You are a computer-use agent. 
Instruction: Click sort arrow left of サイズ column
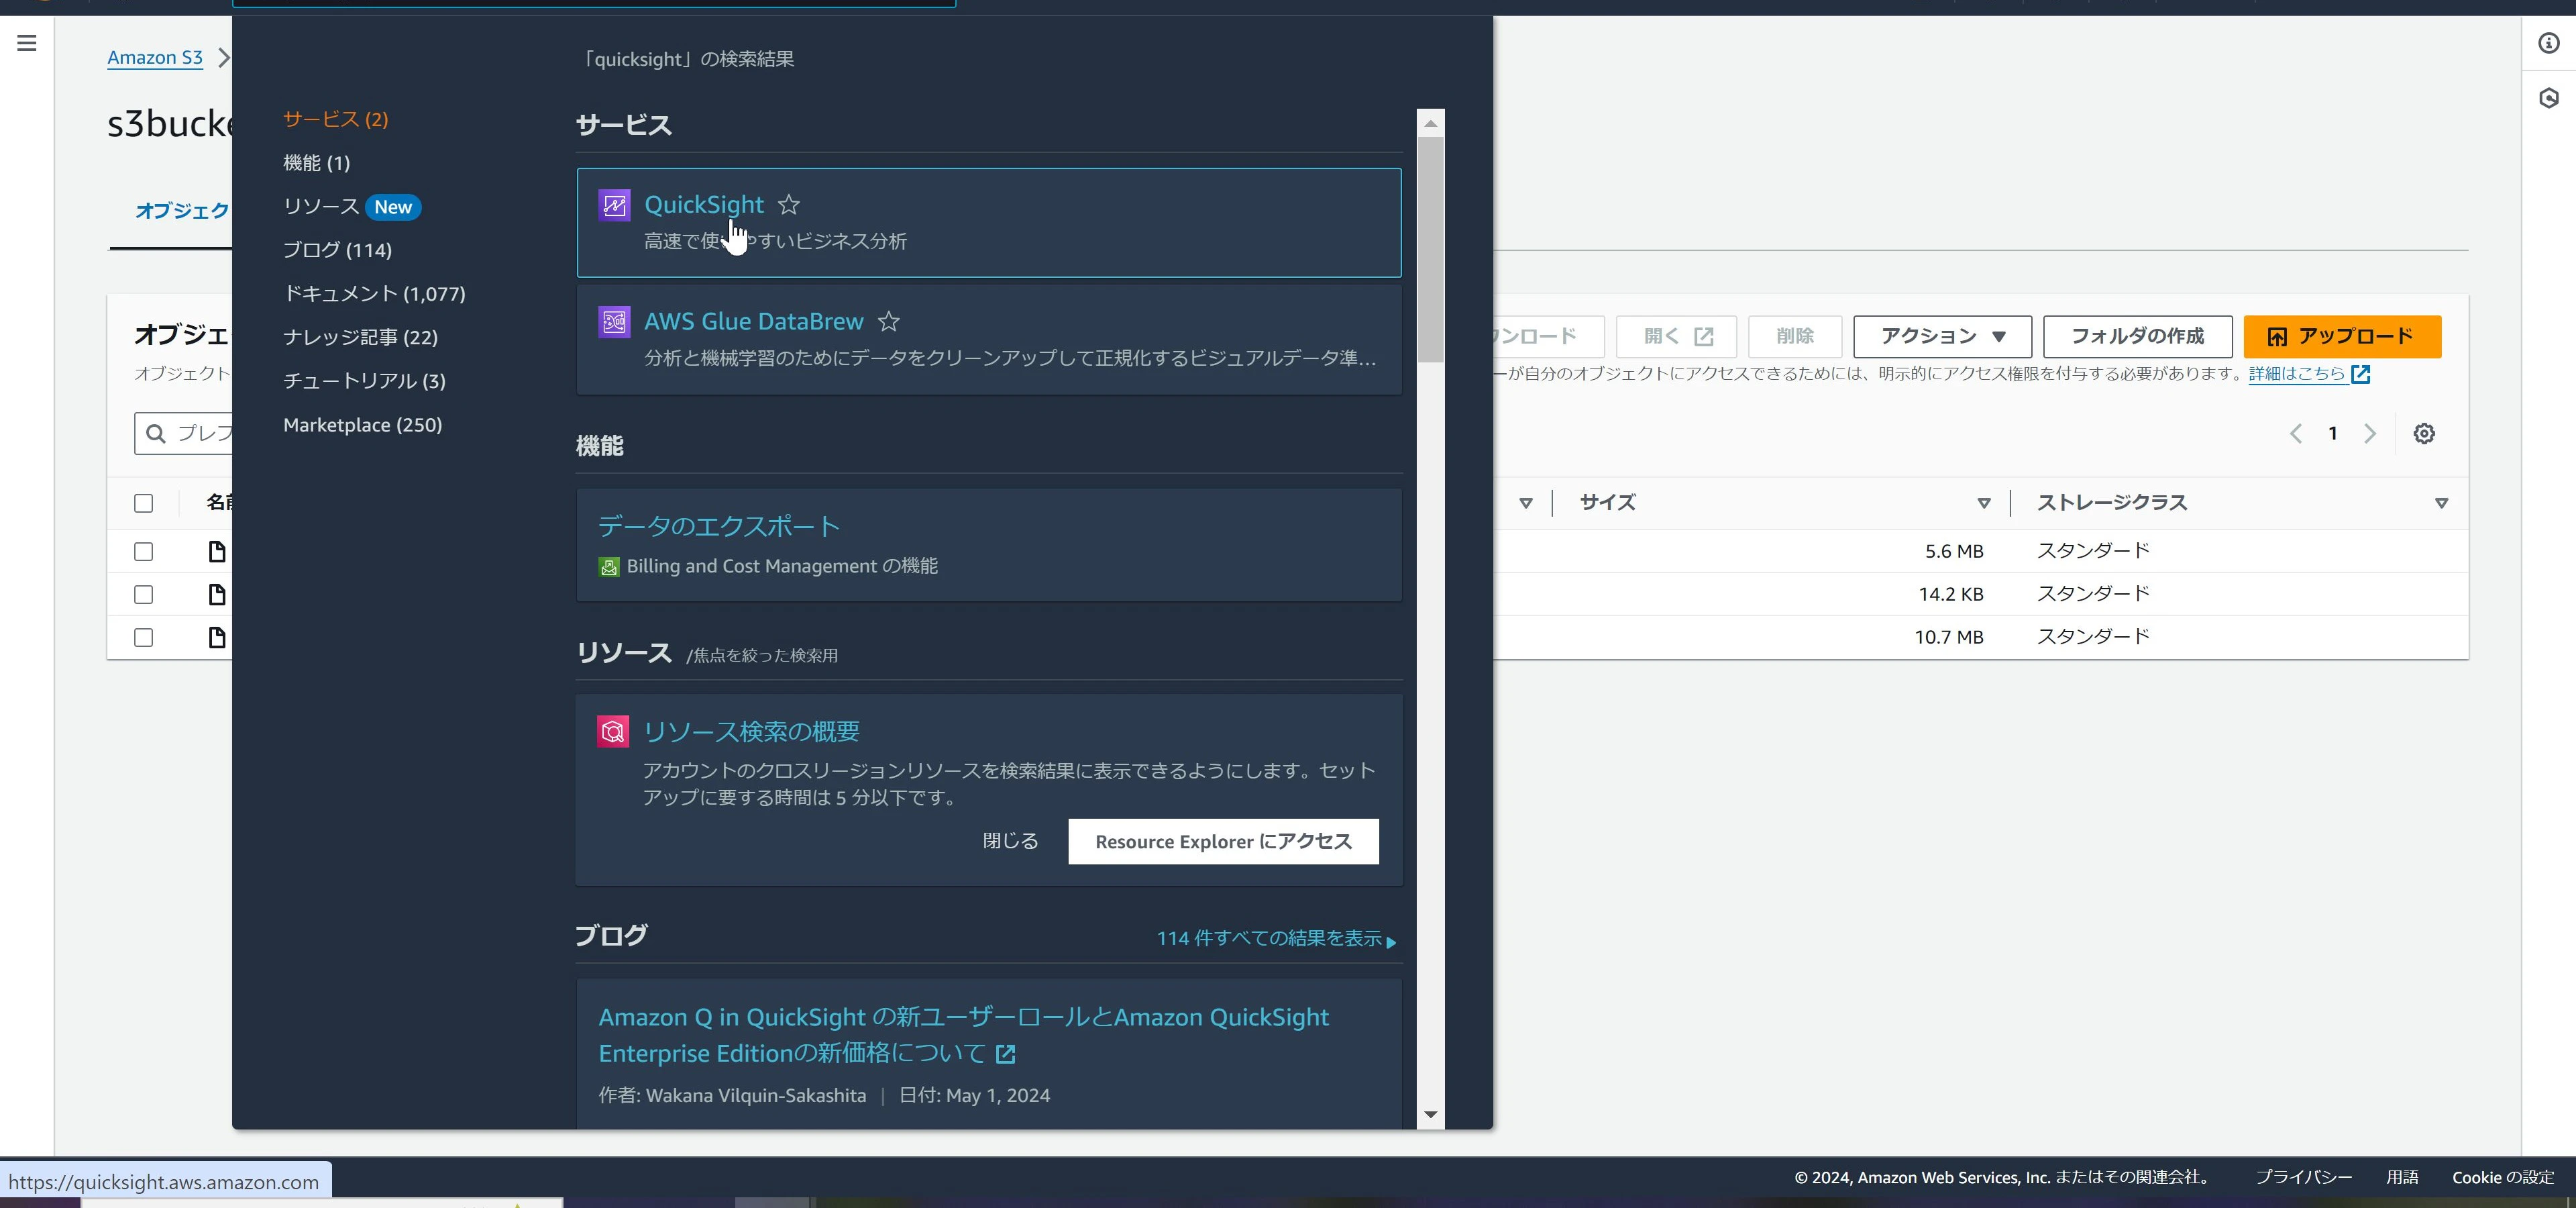(x=1526, y=504)
